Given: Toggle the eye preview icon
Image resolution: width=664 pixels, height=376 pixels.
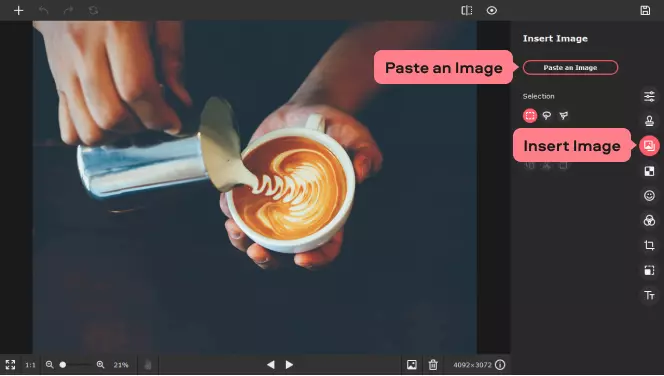Looking at the screenshot, I should pyautogui.click(x=492, y=11).
